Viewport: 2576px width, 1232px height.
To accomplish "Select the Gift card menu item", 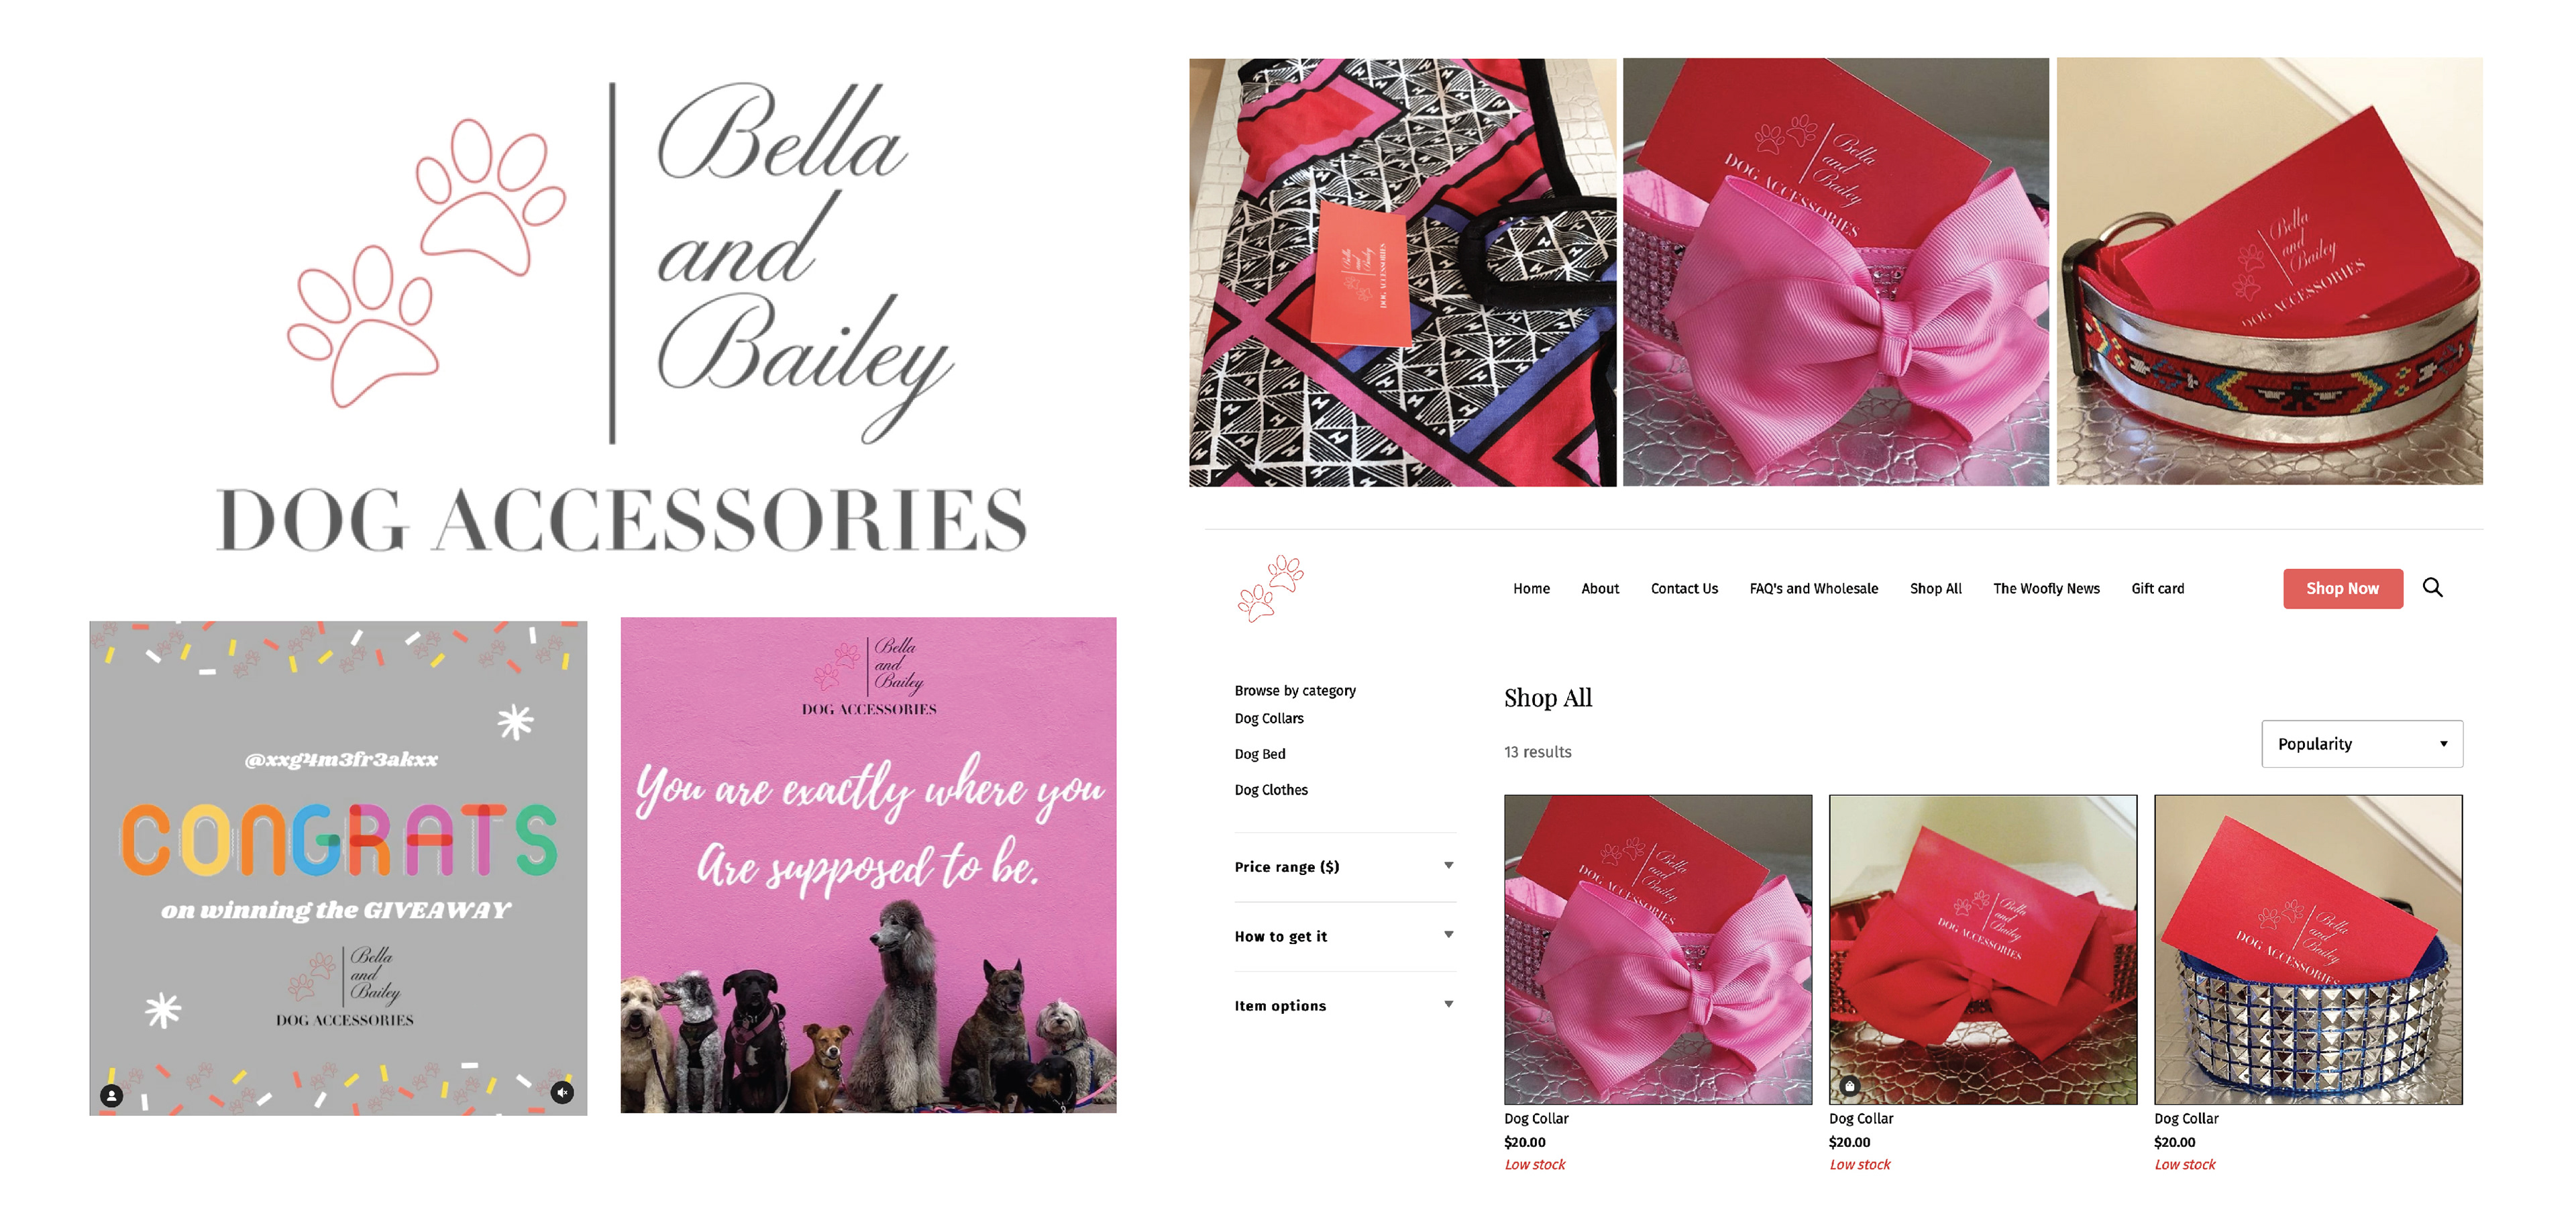I will point(2157,588).
